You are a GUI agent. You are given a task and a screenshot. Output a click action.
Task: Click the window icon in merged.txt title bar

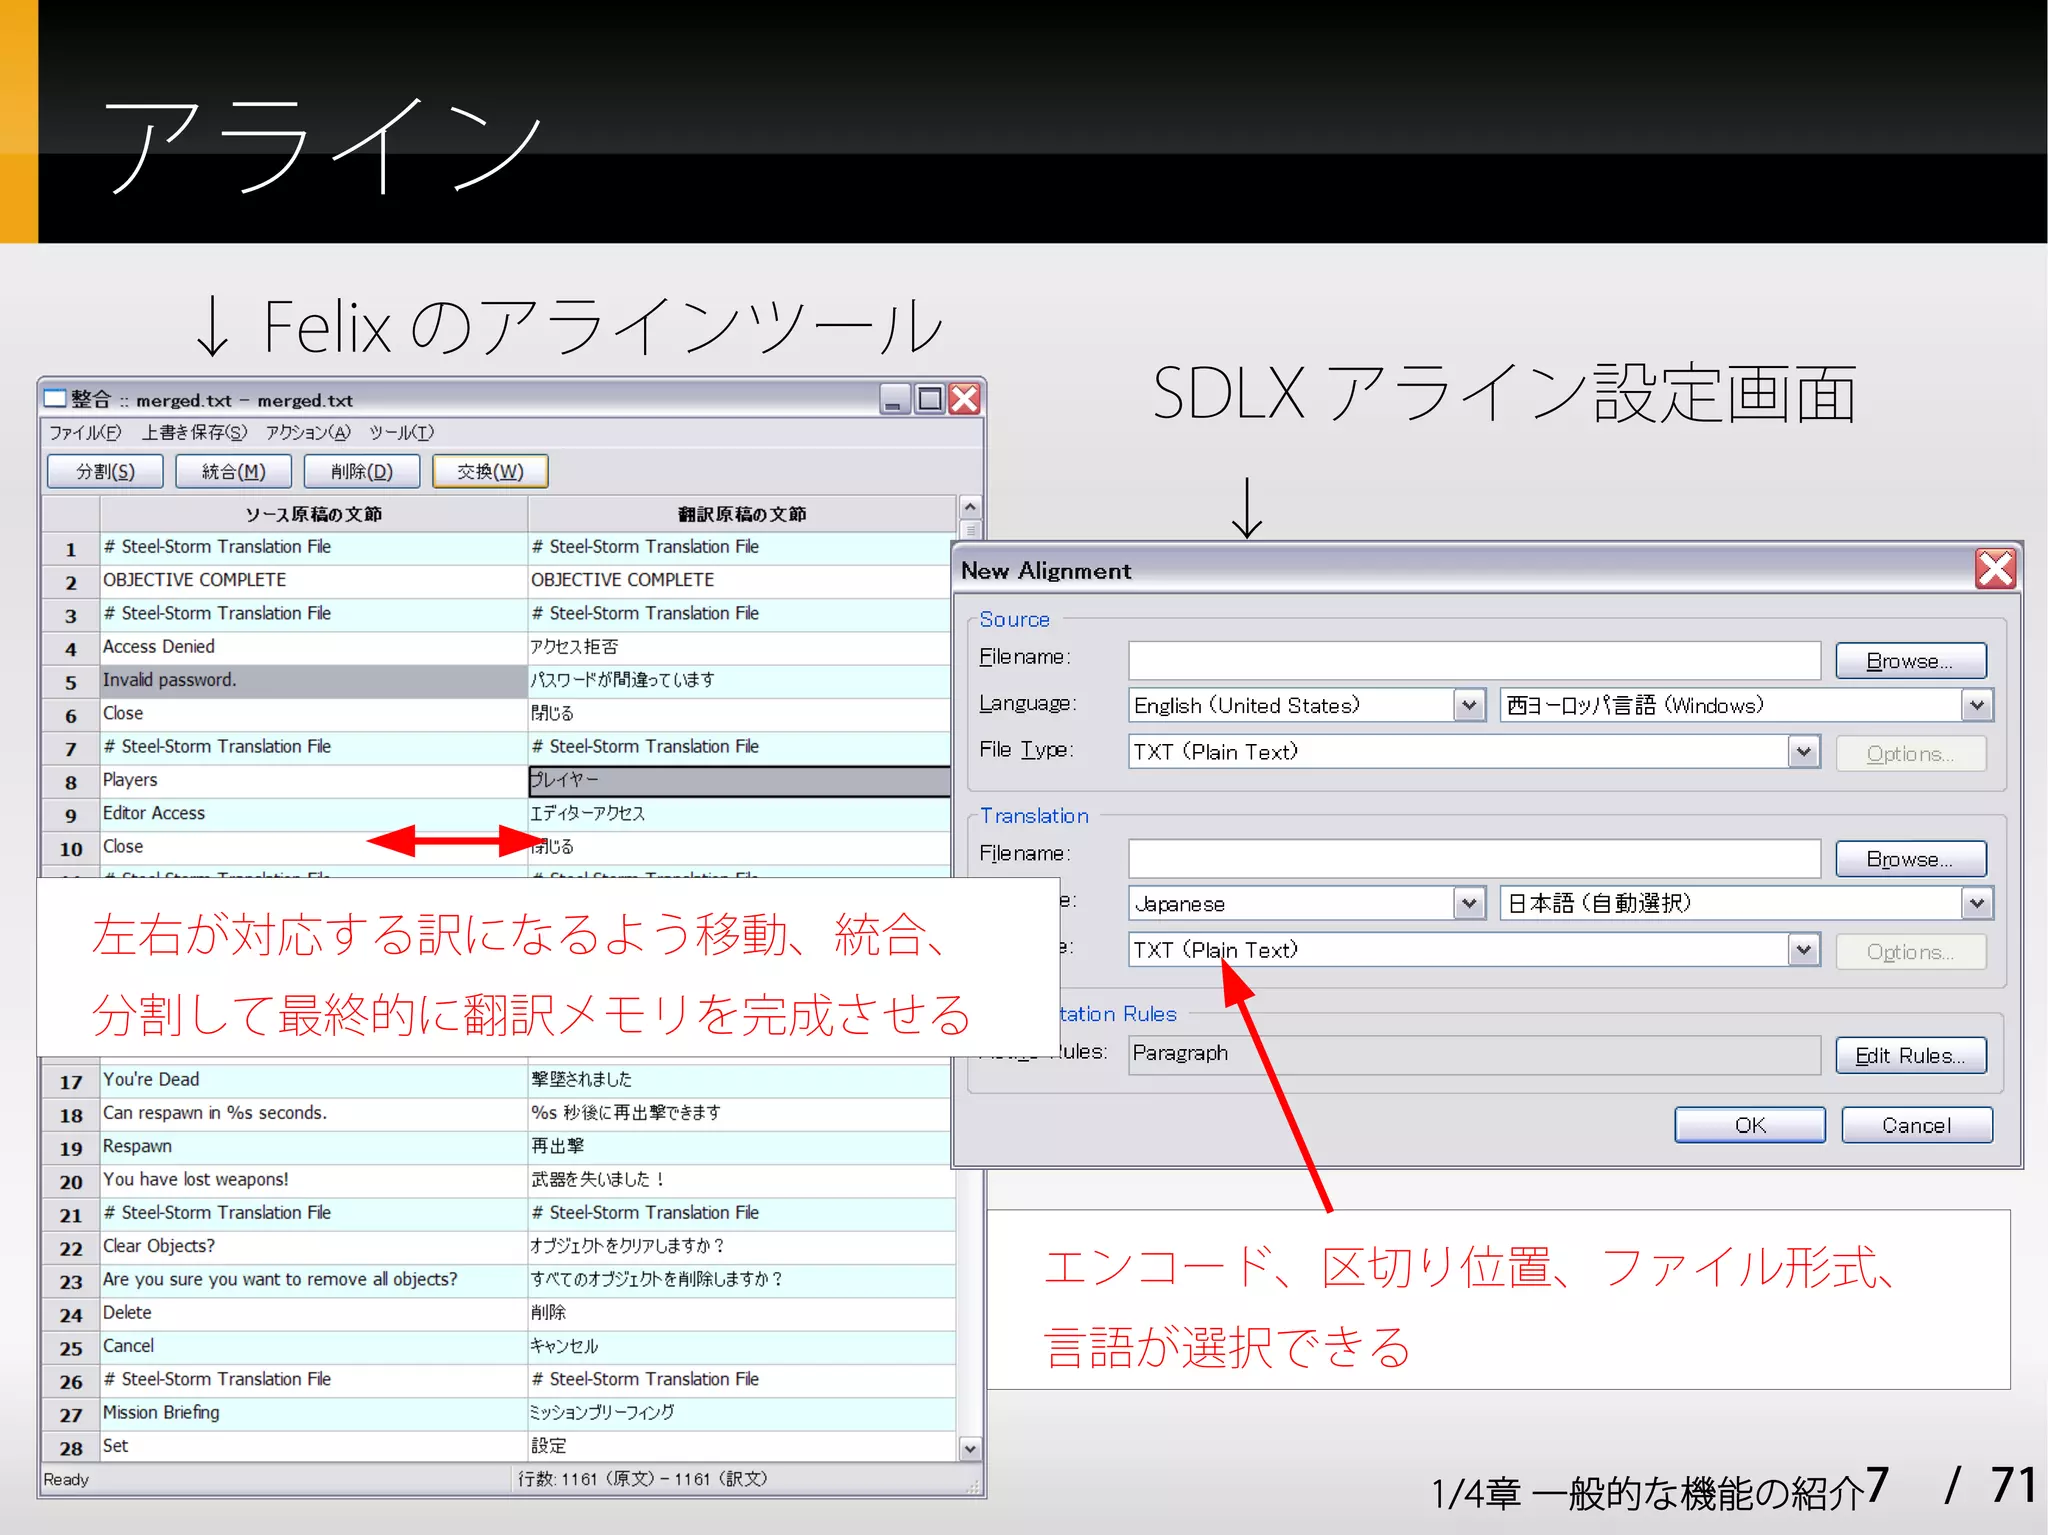(x=55, y=399)
